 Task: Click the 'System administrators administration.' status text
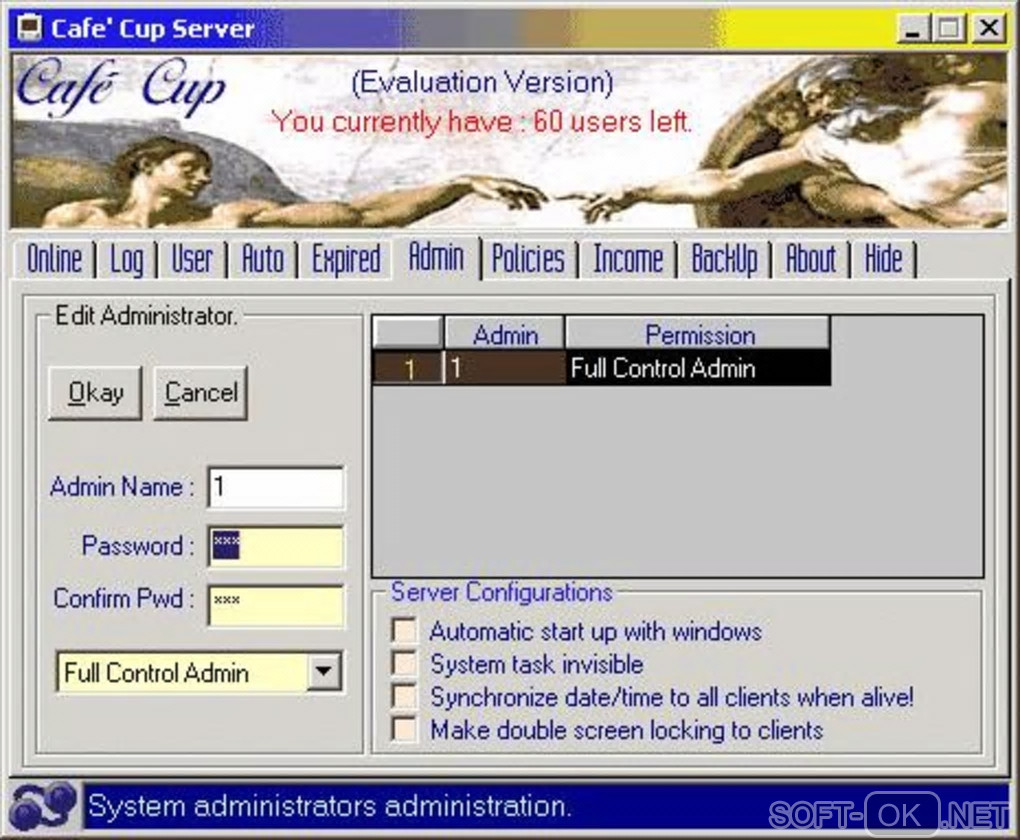coord(330,806)
